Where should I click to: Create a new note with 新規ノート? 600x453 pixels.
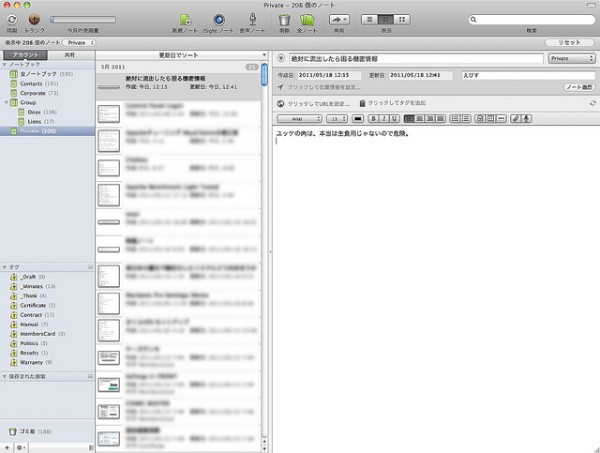click(186, 18)
